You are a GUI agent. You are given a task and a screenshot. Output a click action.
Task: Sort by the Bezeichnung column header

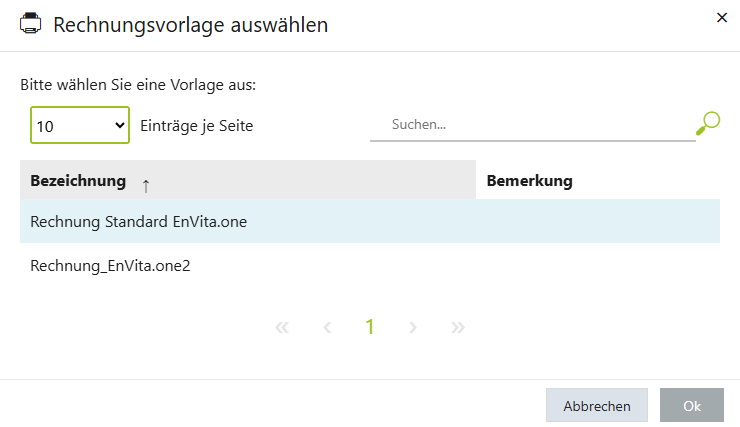tap(78, 181)
